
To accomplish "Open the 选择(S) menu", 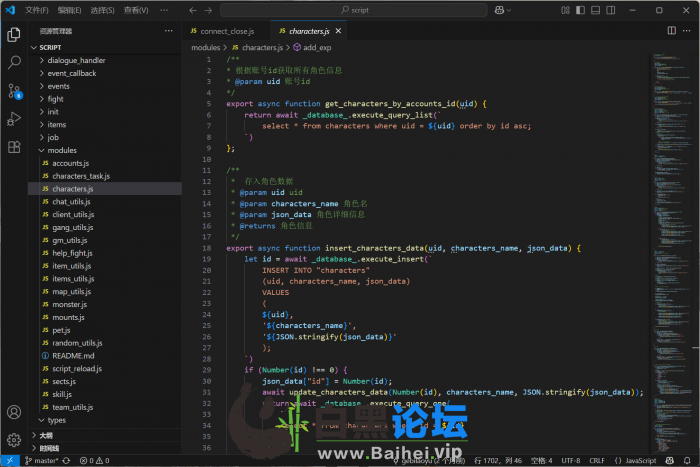I will click(103, 10).
